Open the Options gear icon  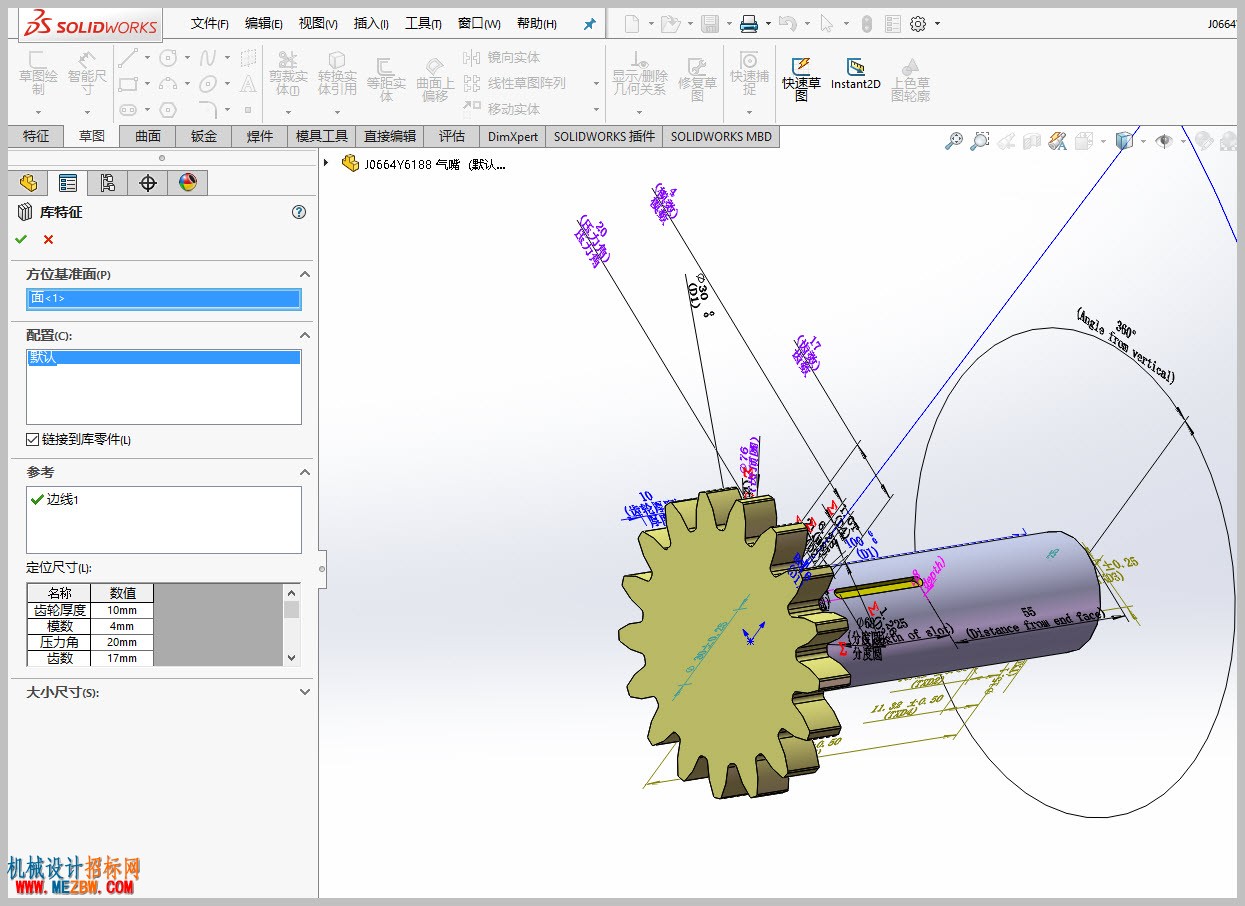click(918, 23)
